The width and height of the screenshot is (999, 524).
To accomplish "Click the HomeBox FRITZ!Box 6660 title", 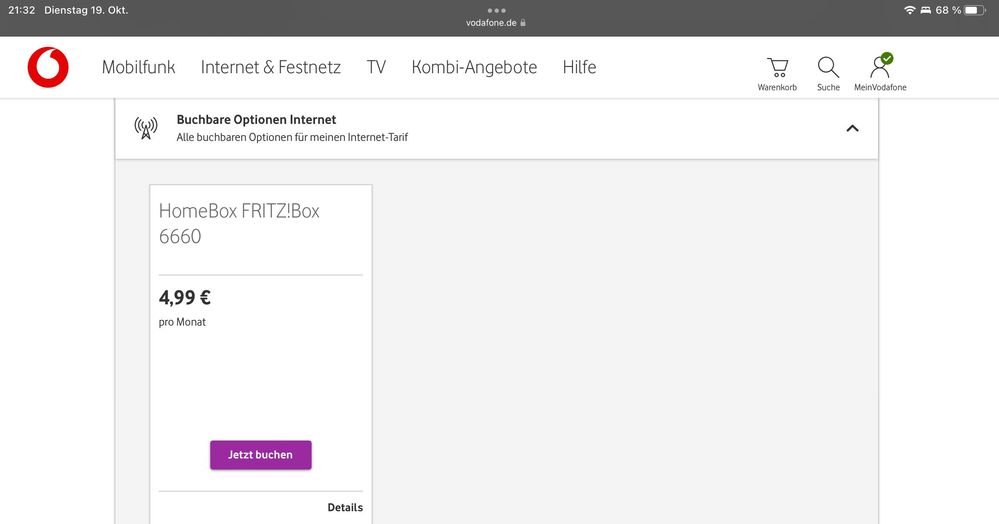I will 239,224.
